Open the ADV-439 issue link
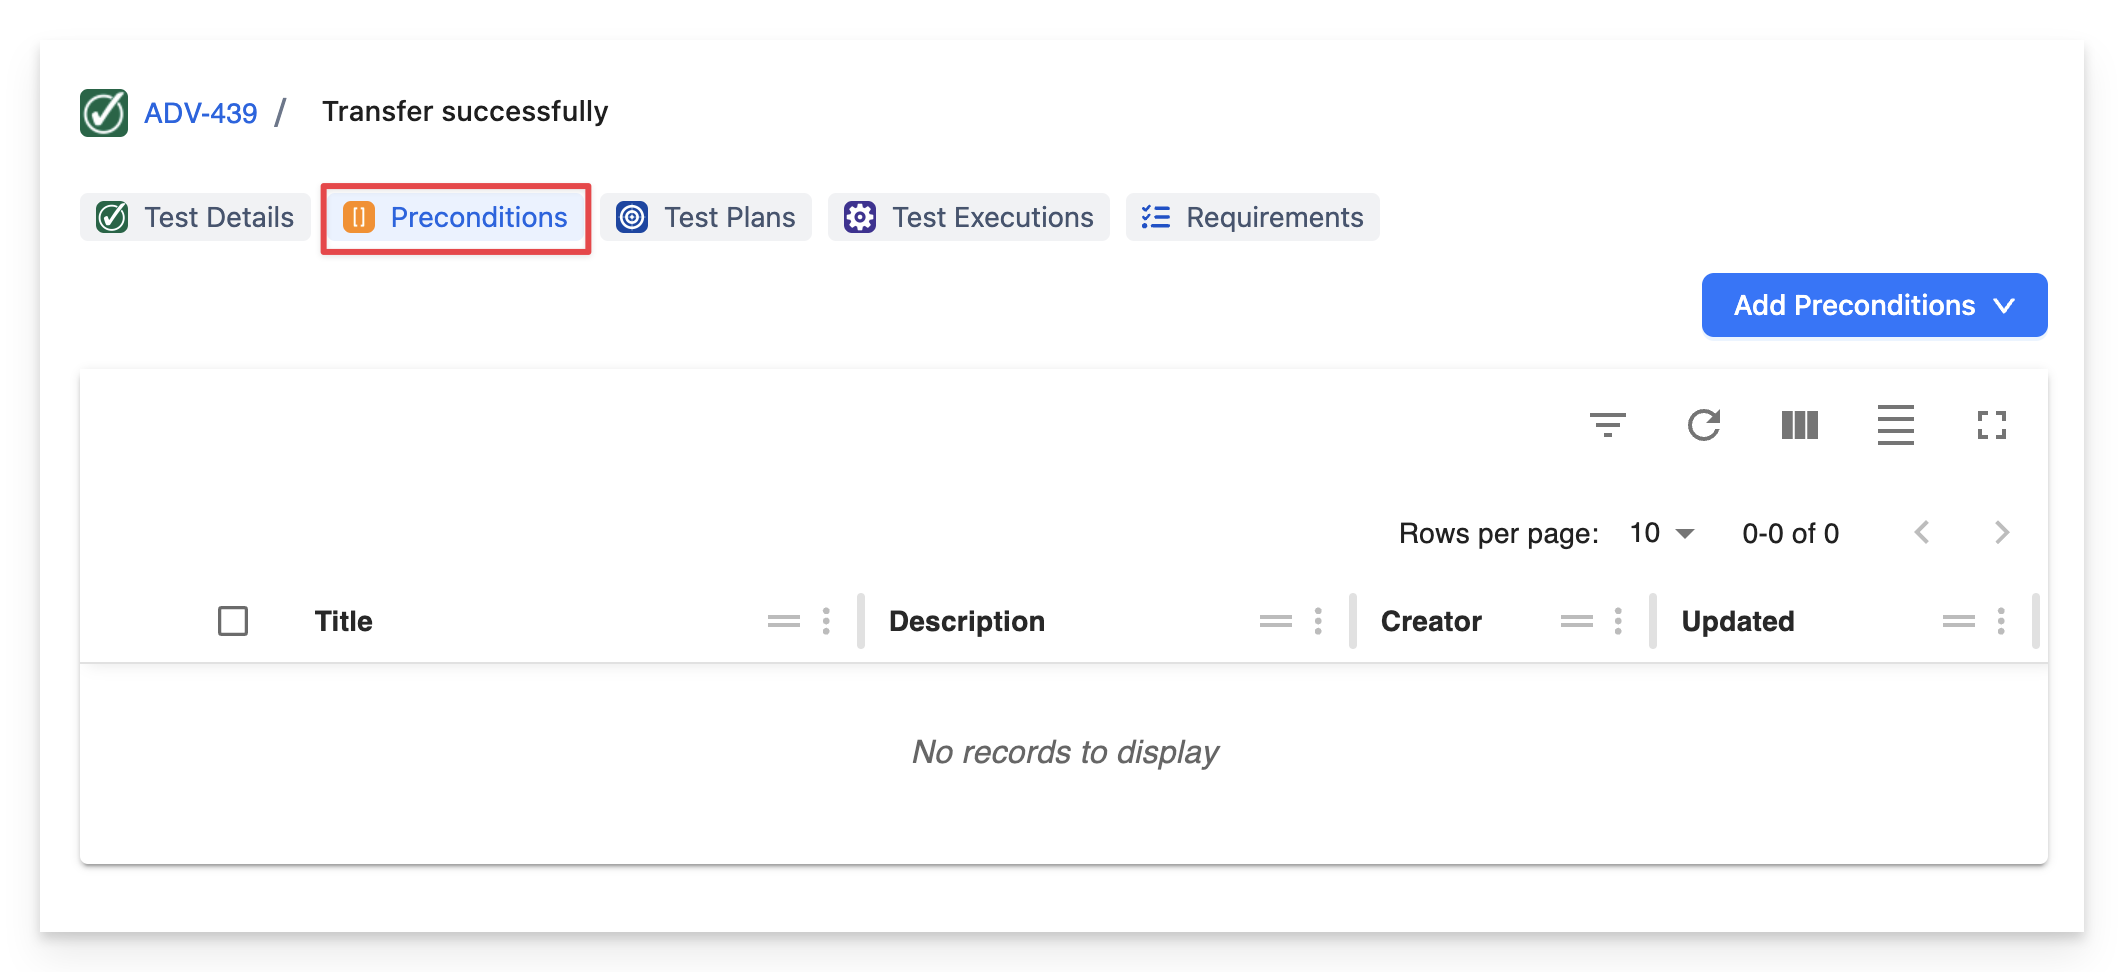The width and height of the screenshot is (2124, 972). [x=201, y=113]
